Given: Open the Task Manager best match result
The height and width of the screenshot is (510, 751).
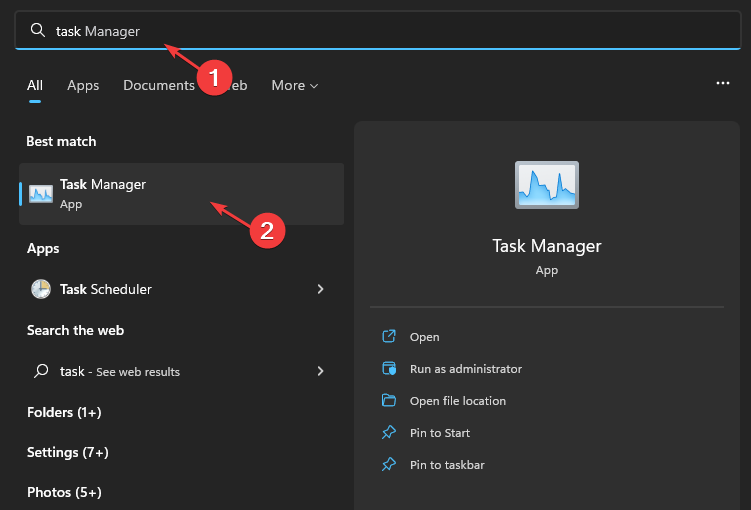Looking at the screenshot, I should click(x=182, y=194).
